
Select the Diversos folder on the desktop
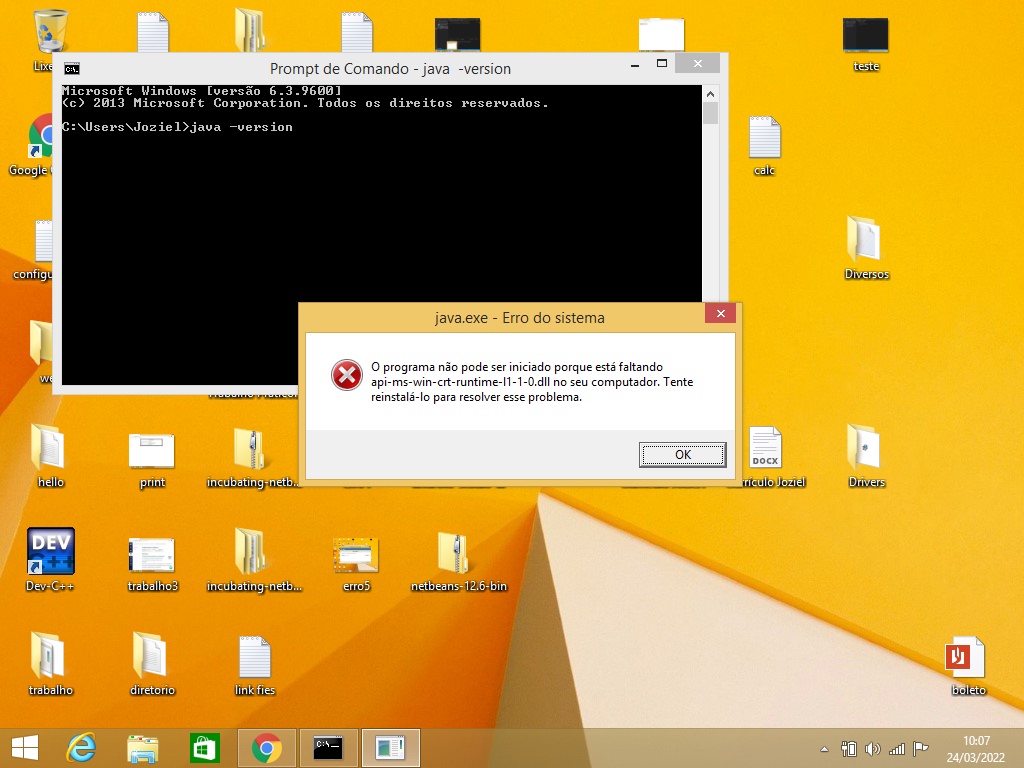coord(866,248)
